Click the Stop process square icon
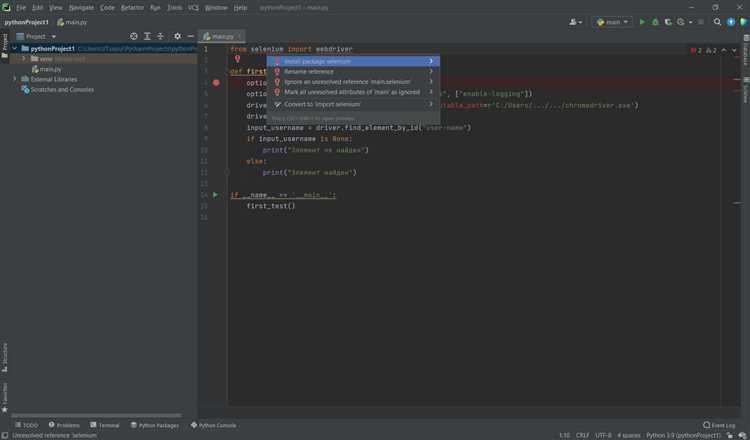 pyautogui.click(x=701, y=22)
